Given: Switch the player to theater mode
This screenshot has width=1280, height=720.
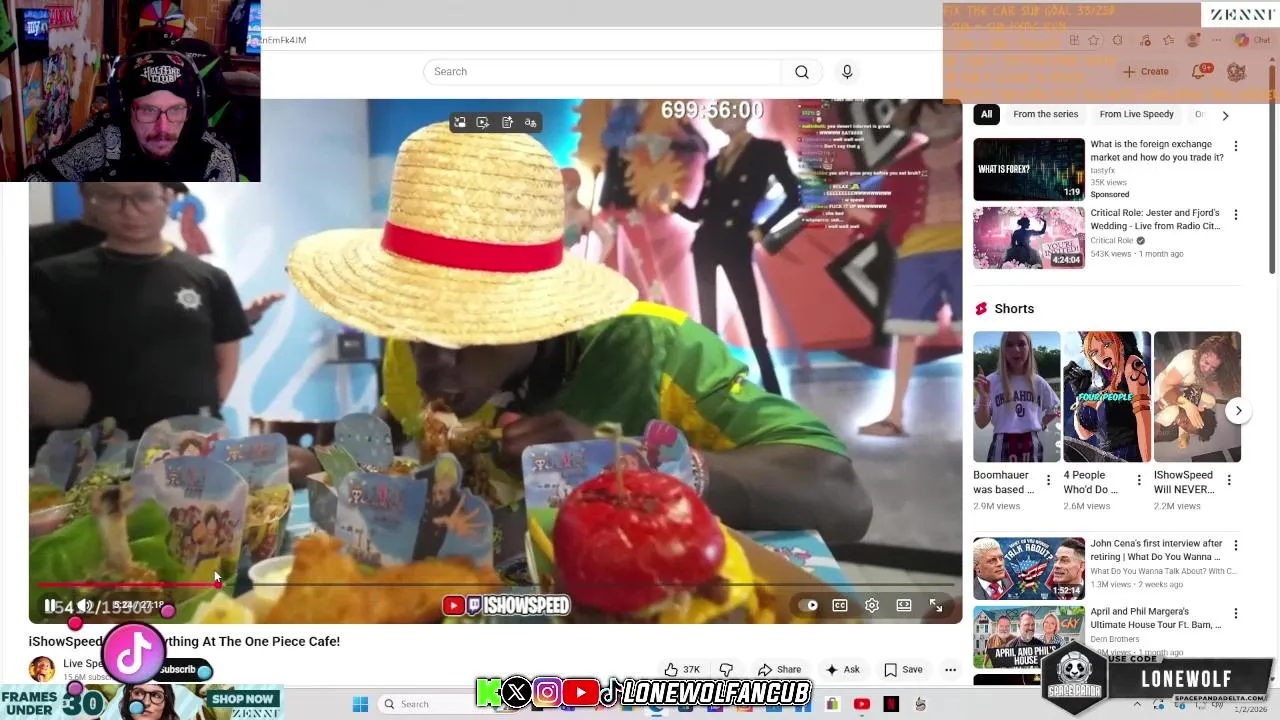Looking at the screenshot, I should coord(904,605).
